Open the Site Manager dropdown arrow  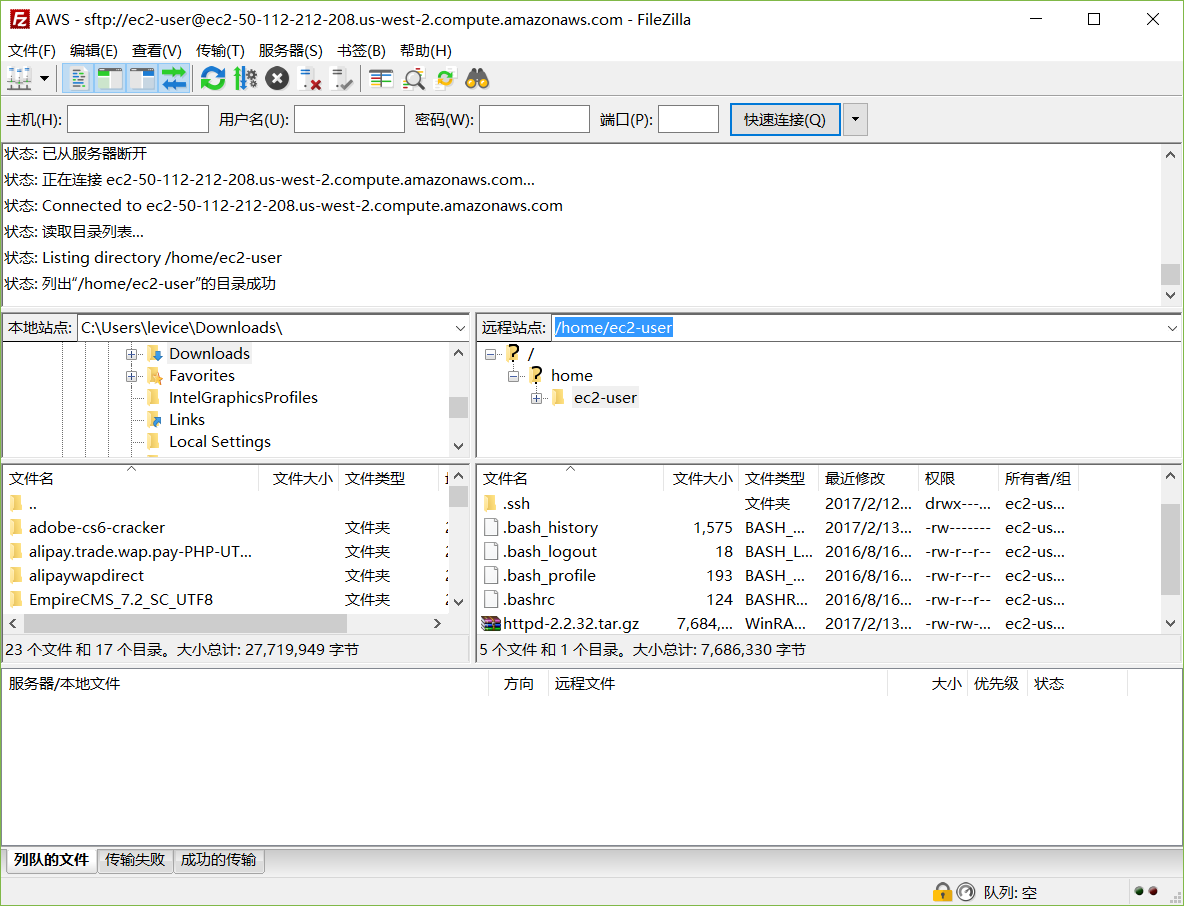45,79
